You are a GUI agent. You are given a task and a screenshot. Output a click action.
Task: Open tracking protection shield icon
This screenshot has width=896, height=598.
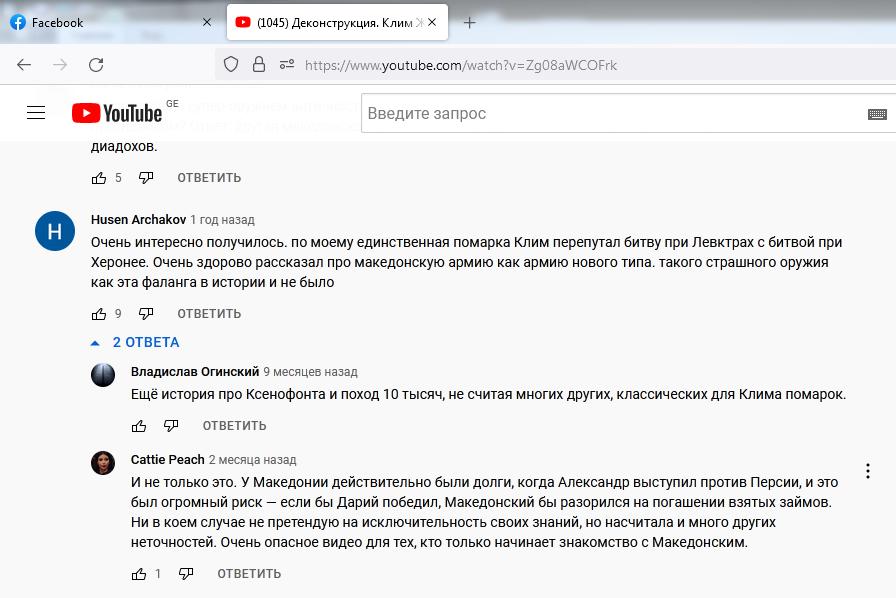click(x=231, y=65)
